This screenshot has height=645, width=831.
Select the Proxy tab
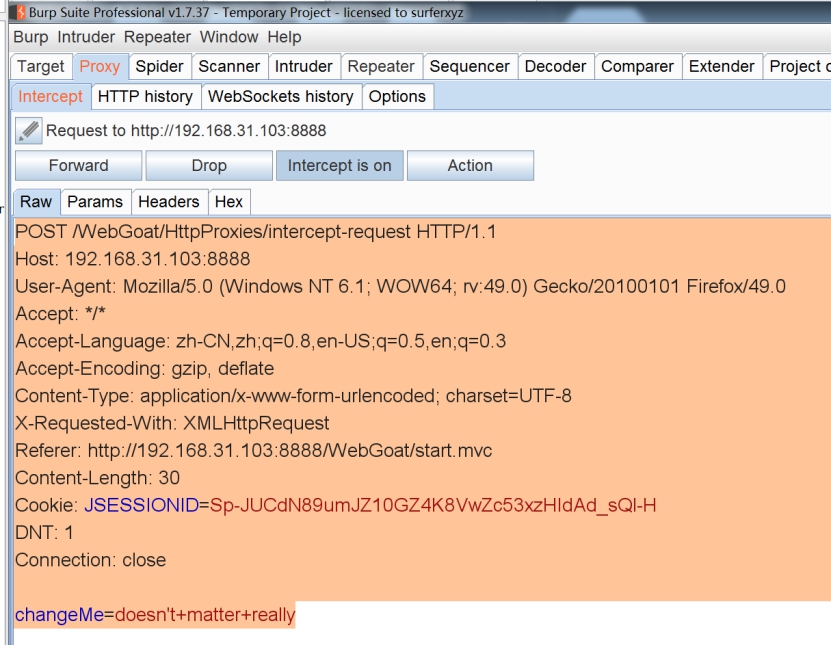point(100,66)
